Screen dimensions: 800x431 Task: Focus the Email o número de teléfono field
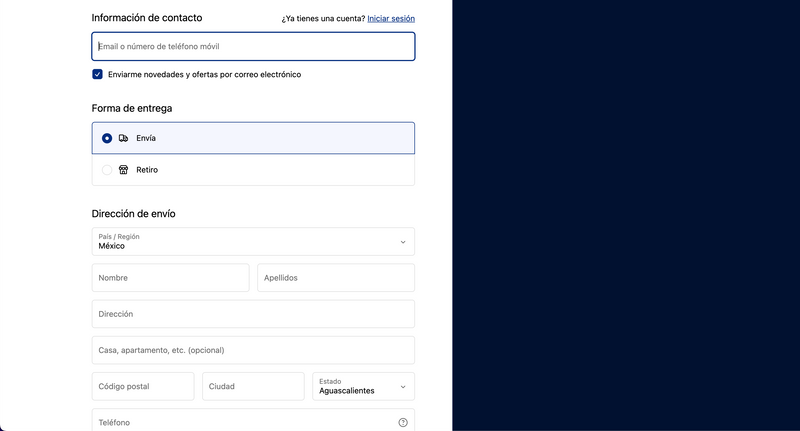pyautogui.click(x=253, y=46)
